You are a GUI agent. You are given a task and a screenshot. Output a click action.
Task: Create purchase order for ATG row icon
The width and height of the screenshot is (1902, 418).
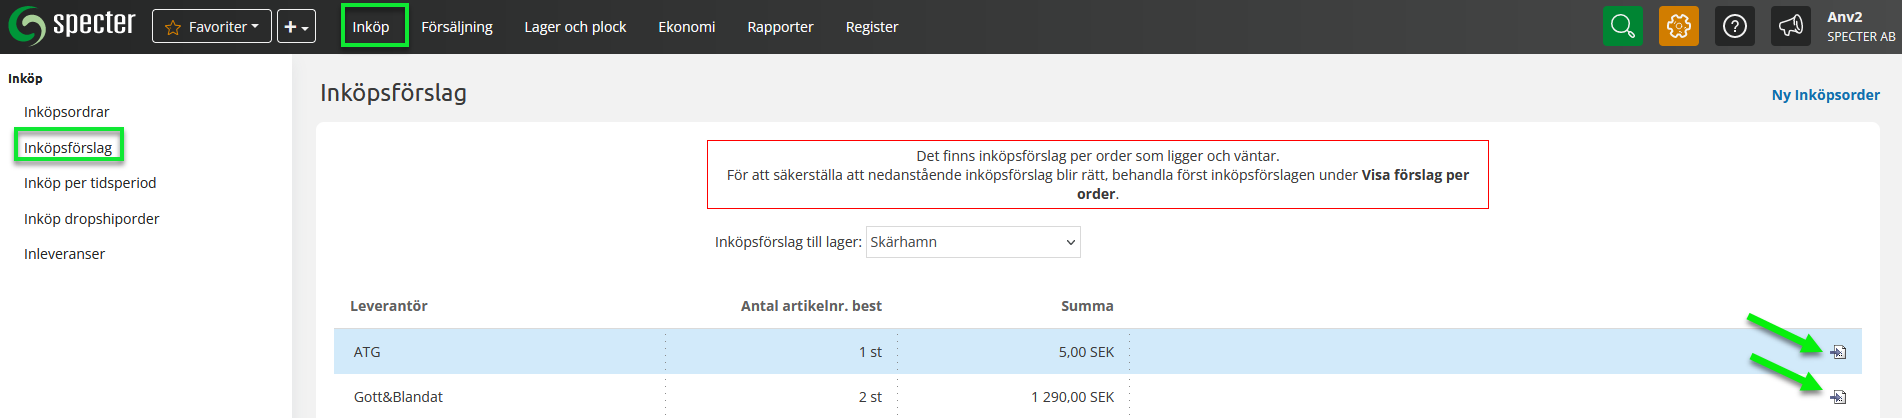click(1838, 352)
